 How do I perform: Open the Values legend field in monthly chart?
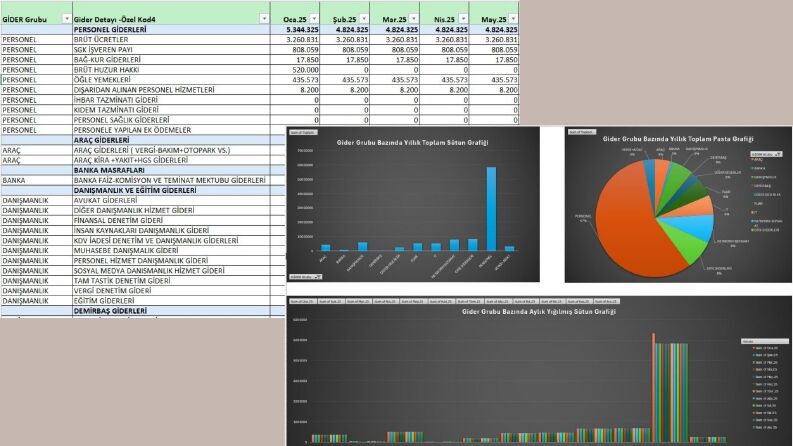click(764, 341)
